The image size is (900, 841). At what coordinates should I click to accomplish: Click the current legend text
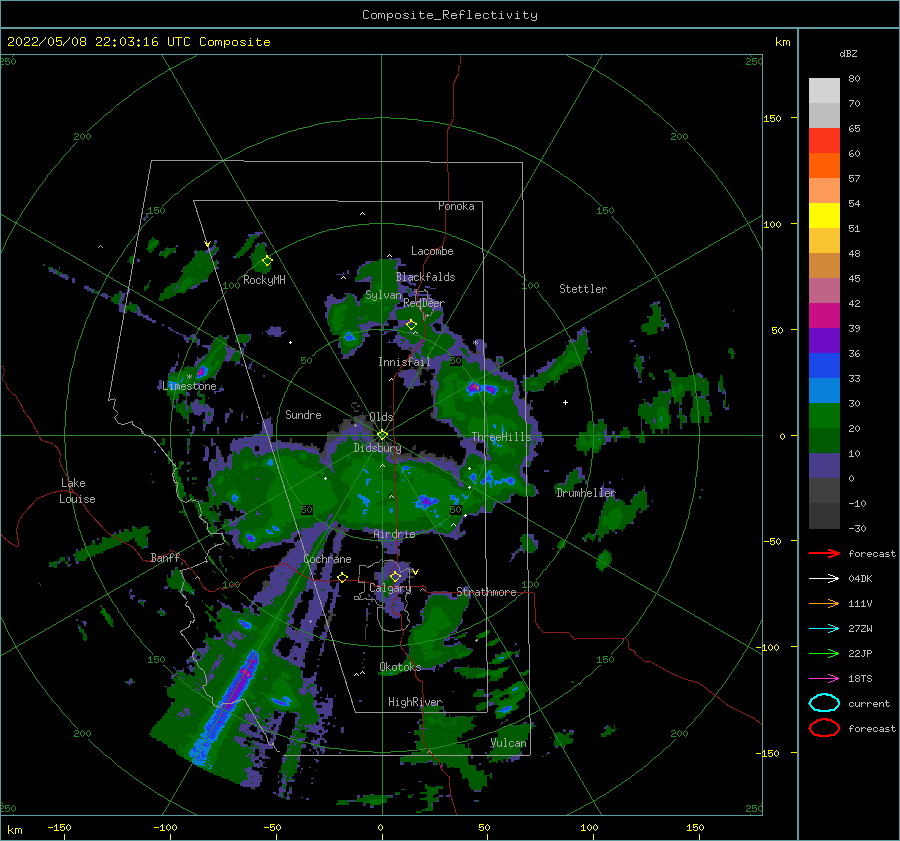pyautogui.click(x=868, y=704)
